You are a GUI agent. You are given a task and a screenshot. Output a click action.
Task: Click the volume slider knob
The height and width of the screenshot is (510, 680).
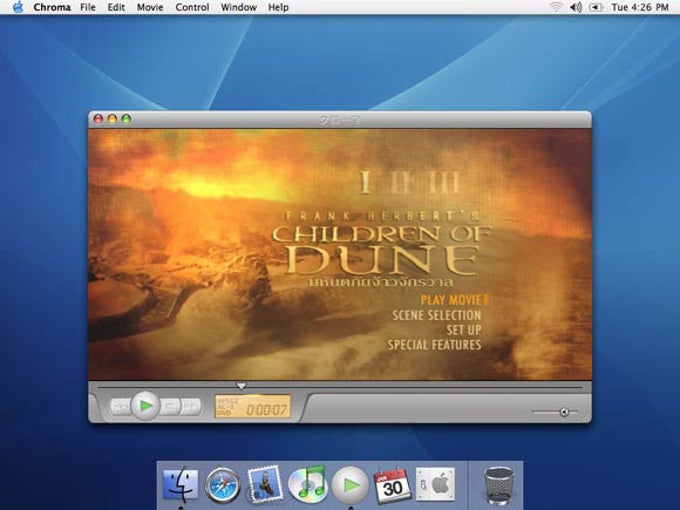click(x=564, y=412)
